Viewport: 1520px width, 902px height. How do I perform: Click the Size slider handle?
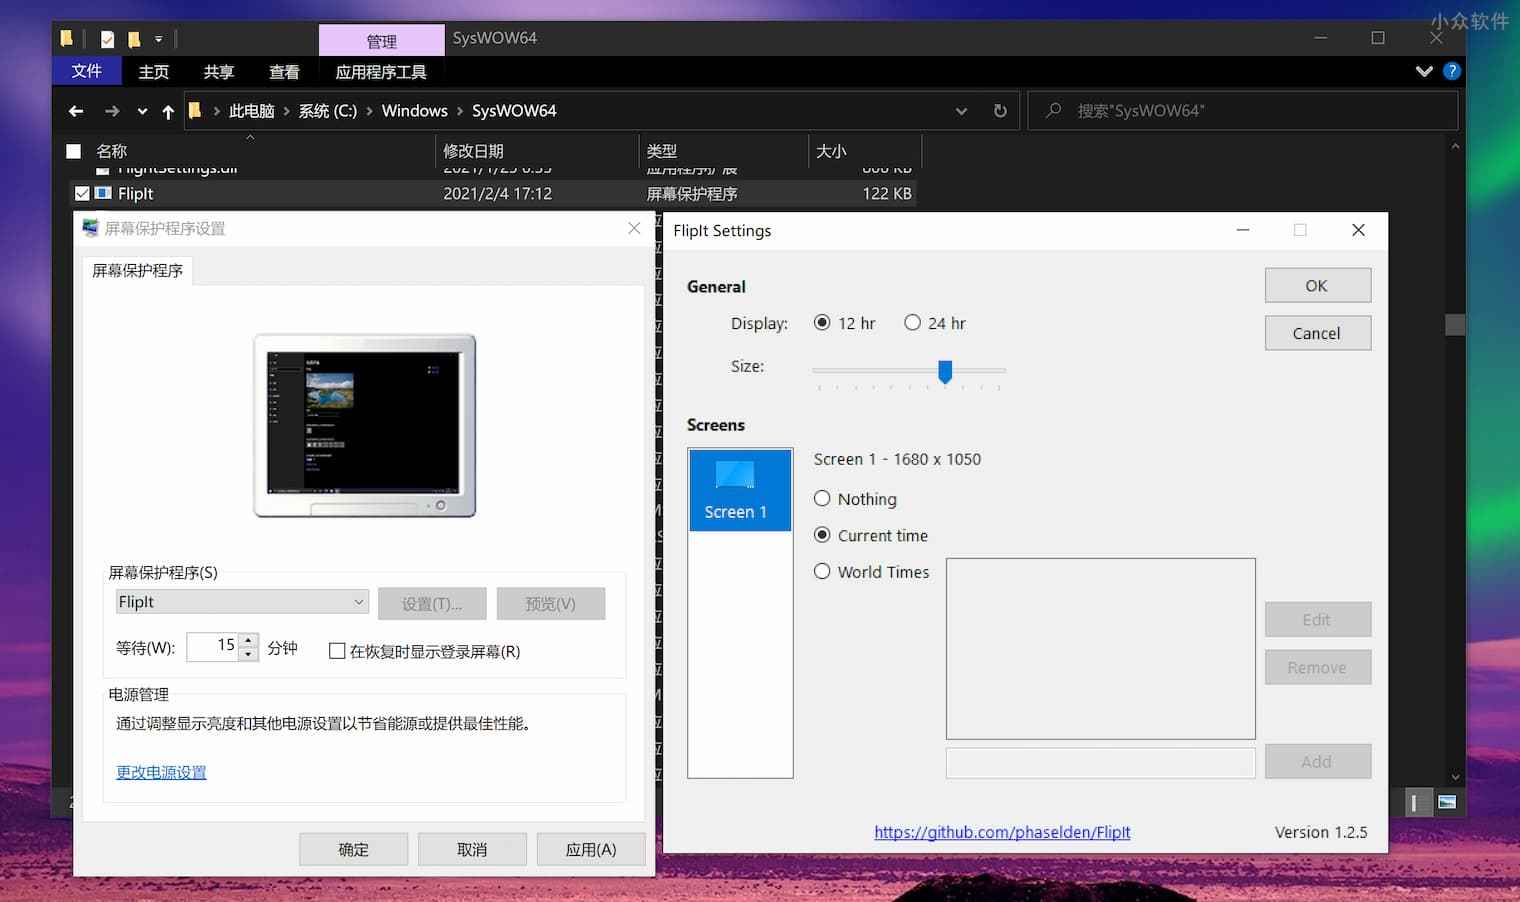(945, 372)
